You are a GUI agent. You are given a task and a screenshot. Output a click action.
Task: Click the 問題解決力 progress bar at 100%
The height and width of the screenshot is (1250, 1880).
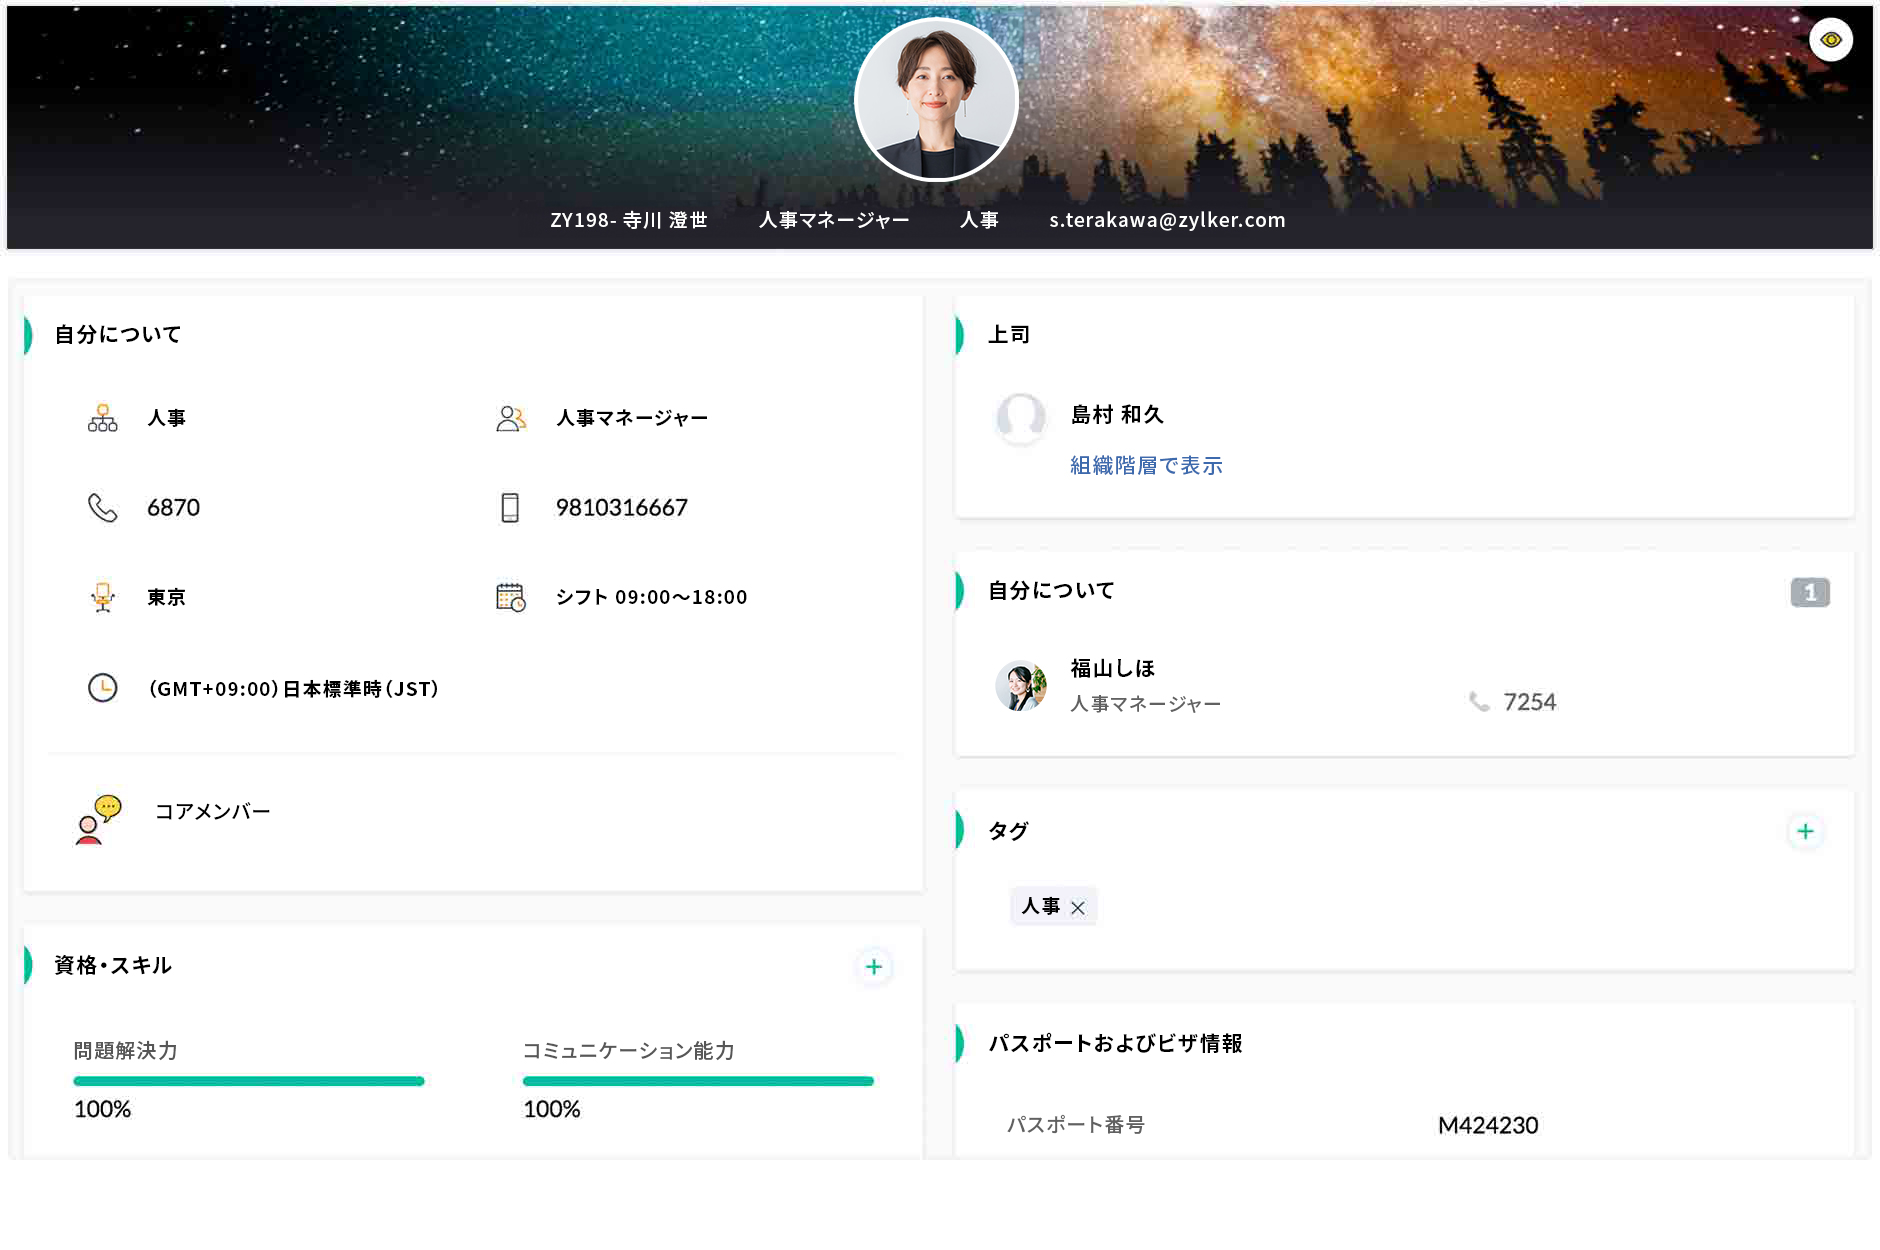click(x=248, y=1081)
